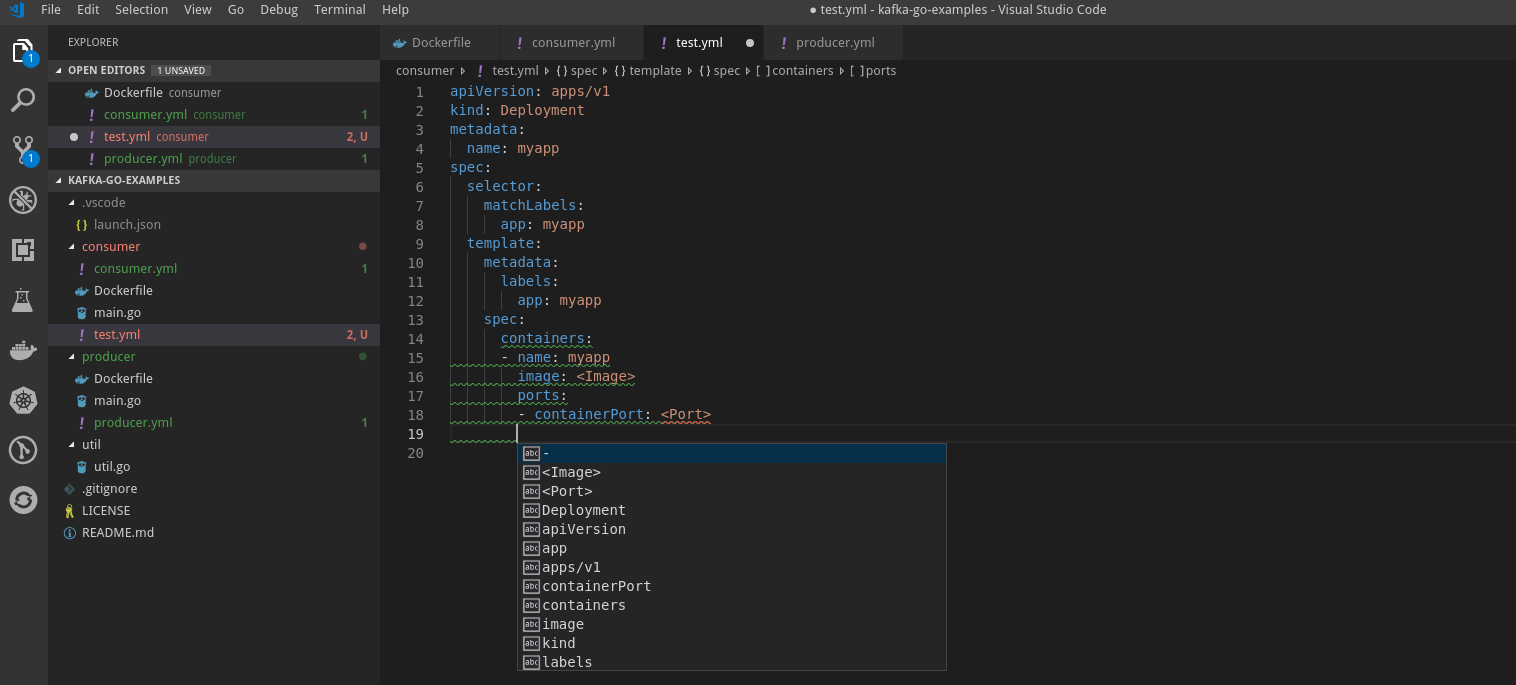Open the Help menu

pos(395,10)
